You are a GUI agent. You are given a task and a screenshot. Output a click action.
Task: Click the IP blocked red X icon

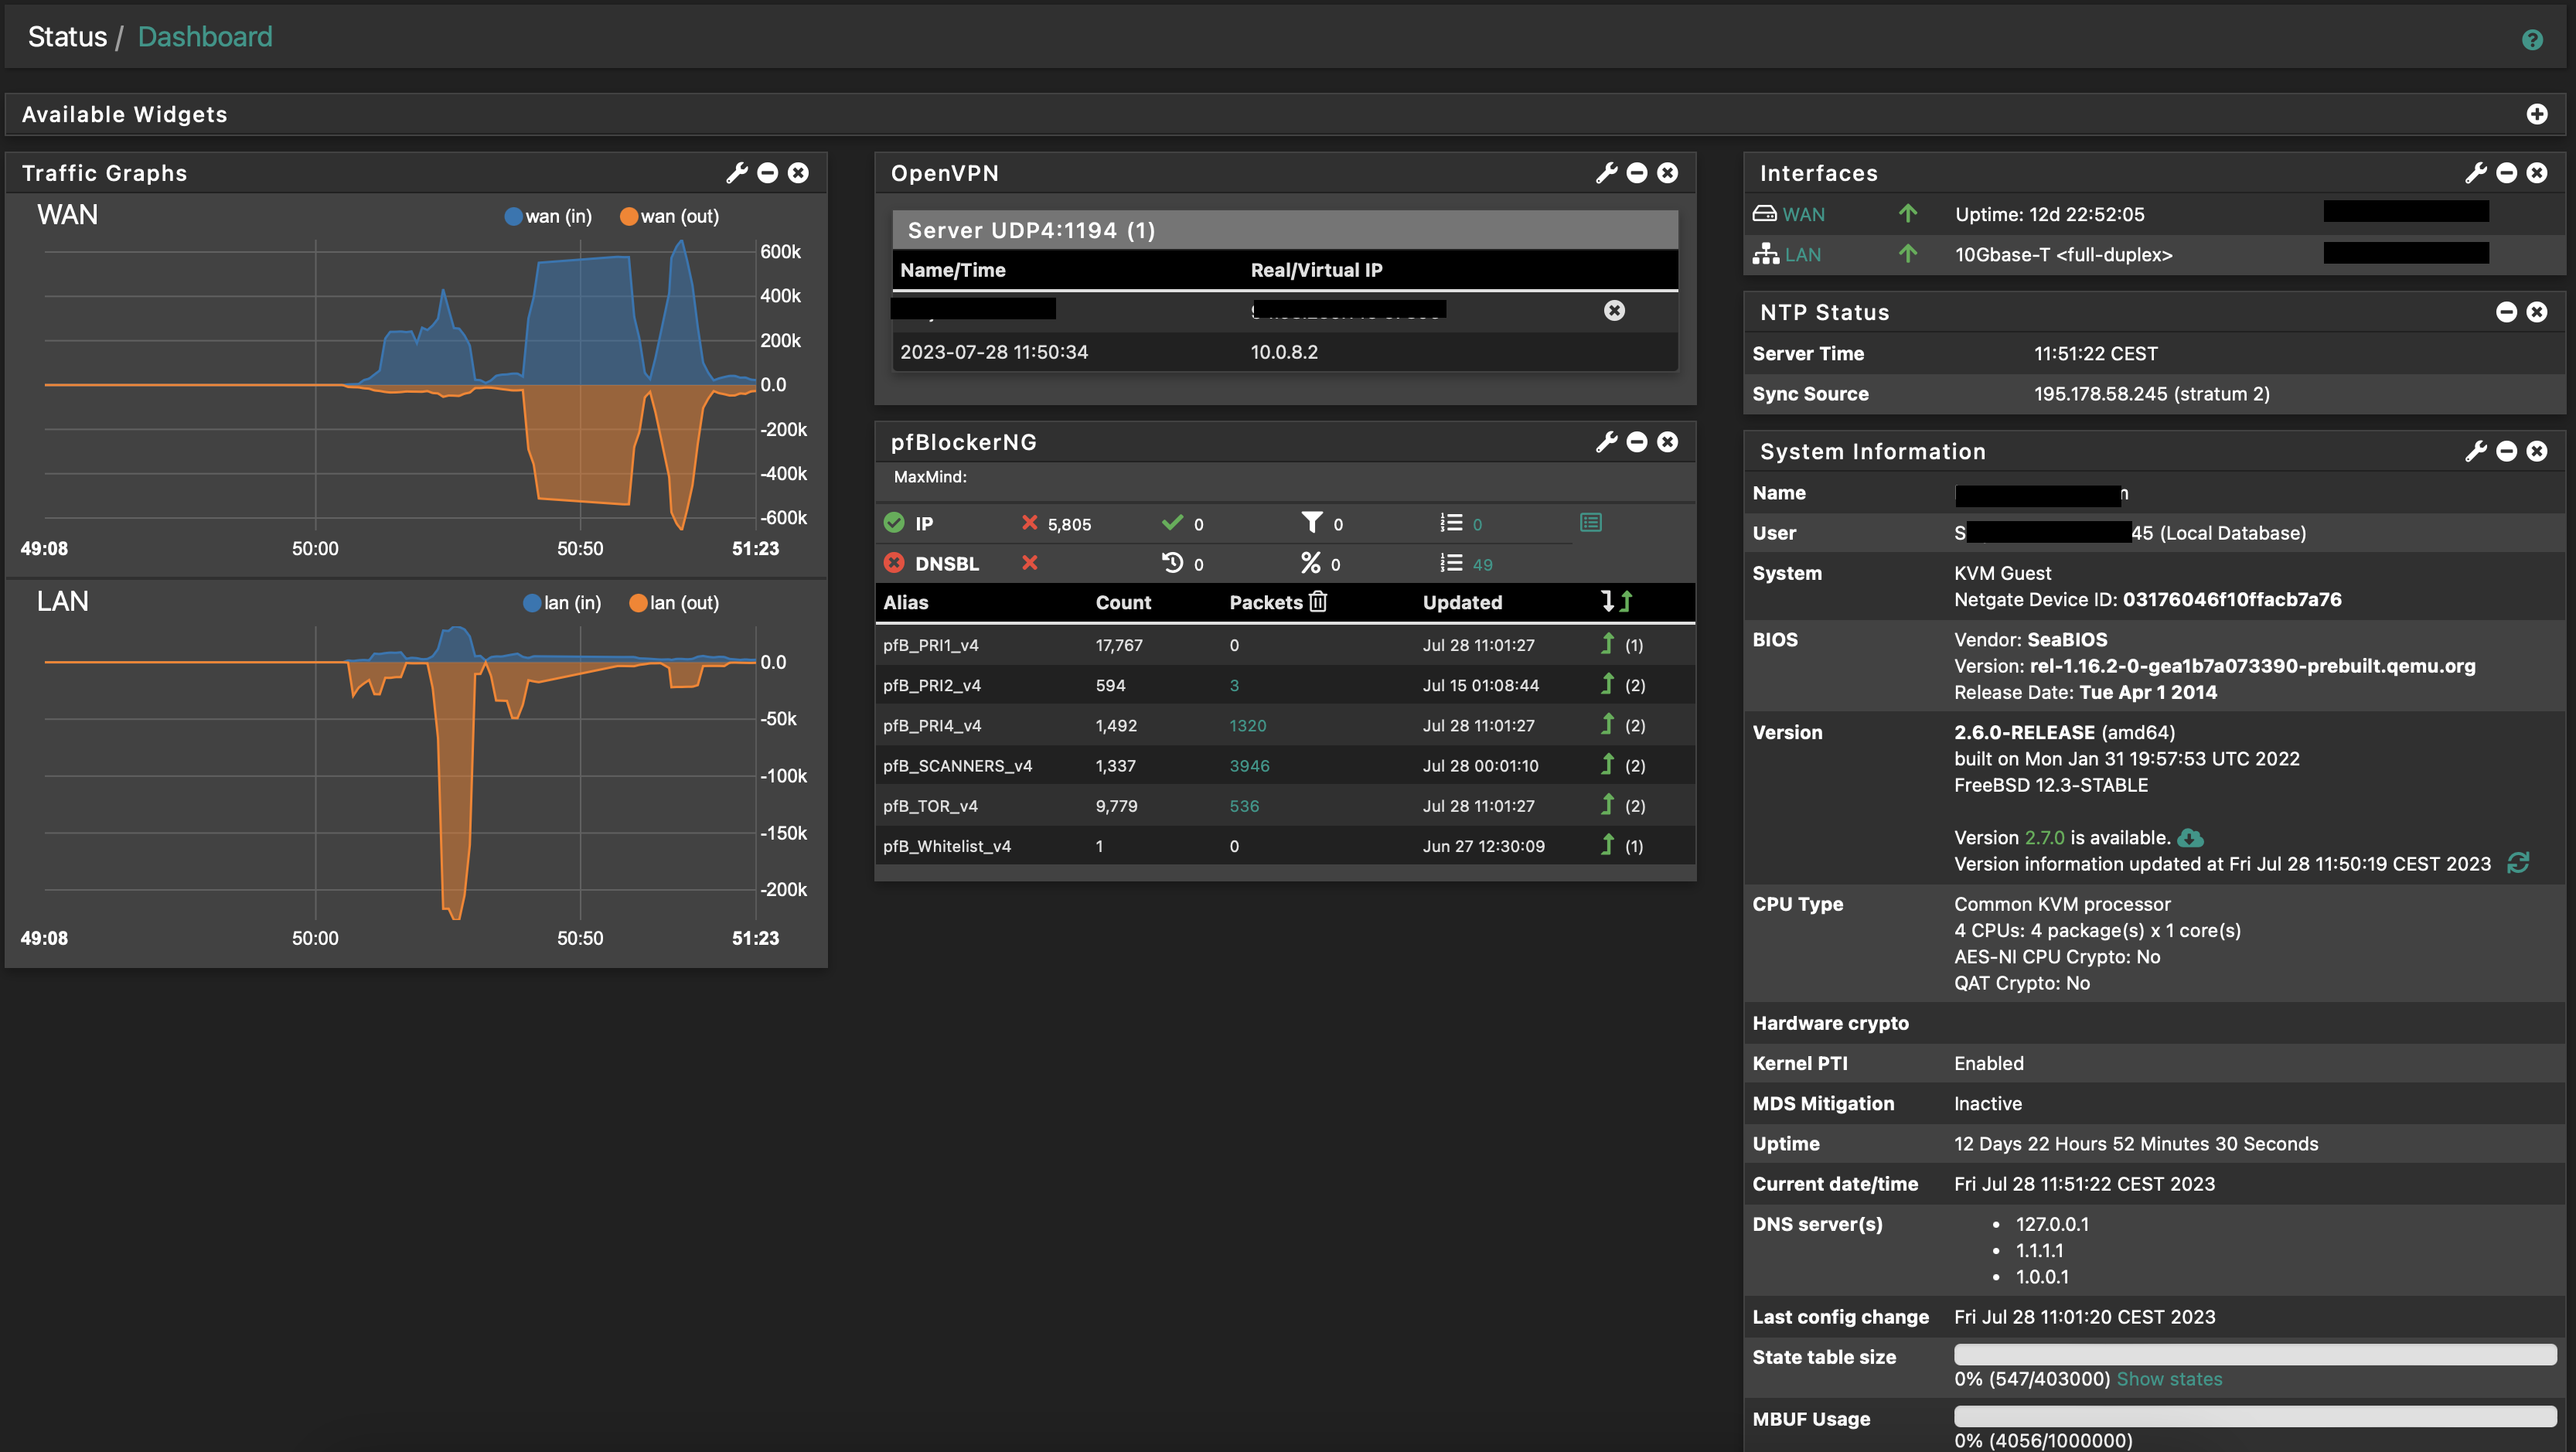[1029, 523]
